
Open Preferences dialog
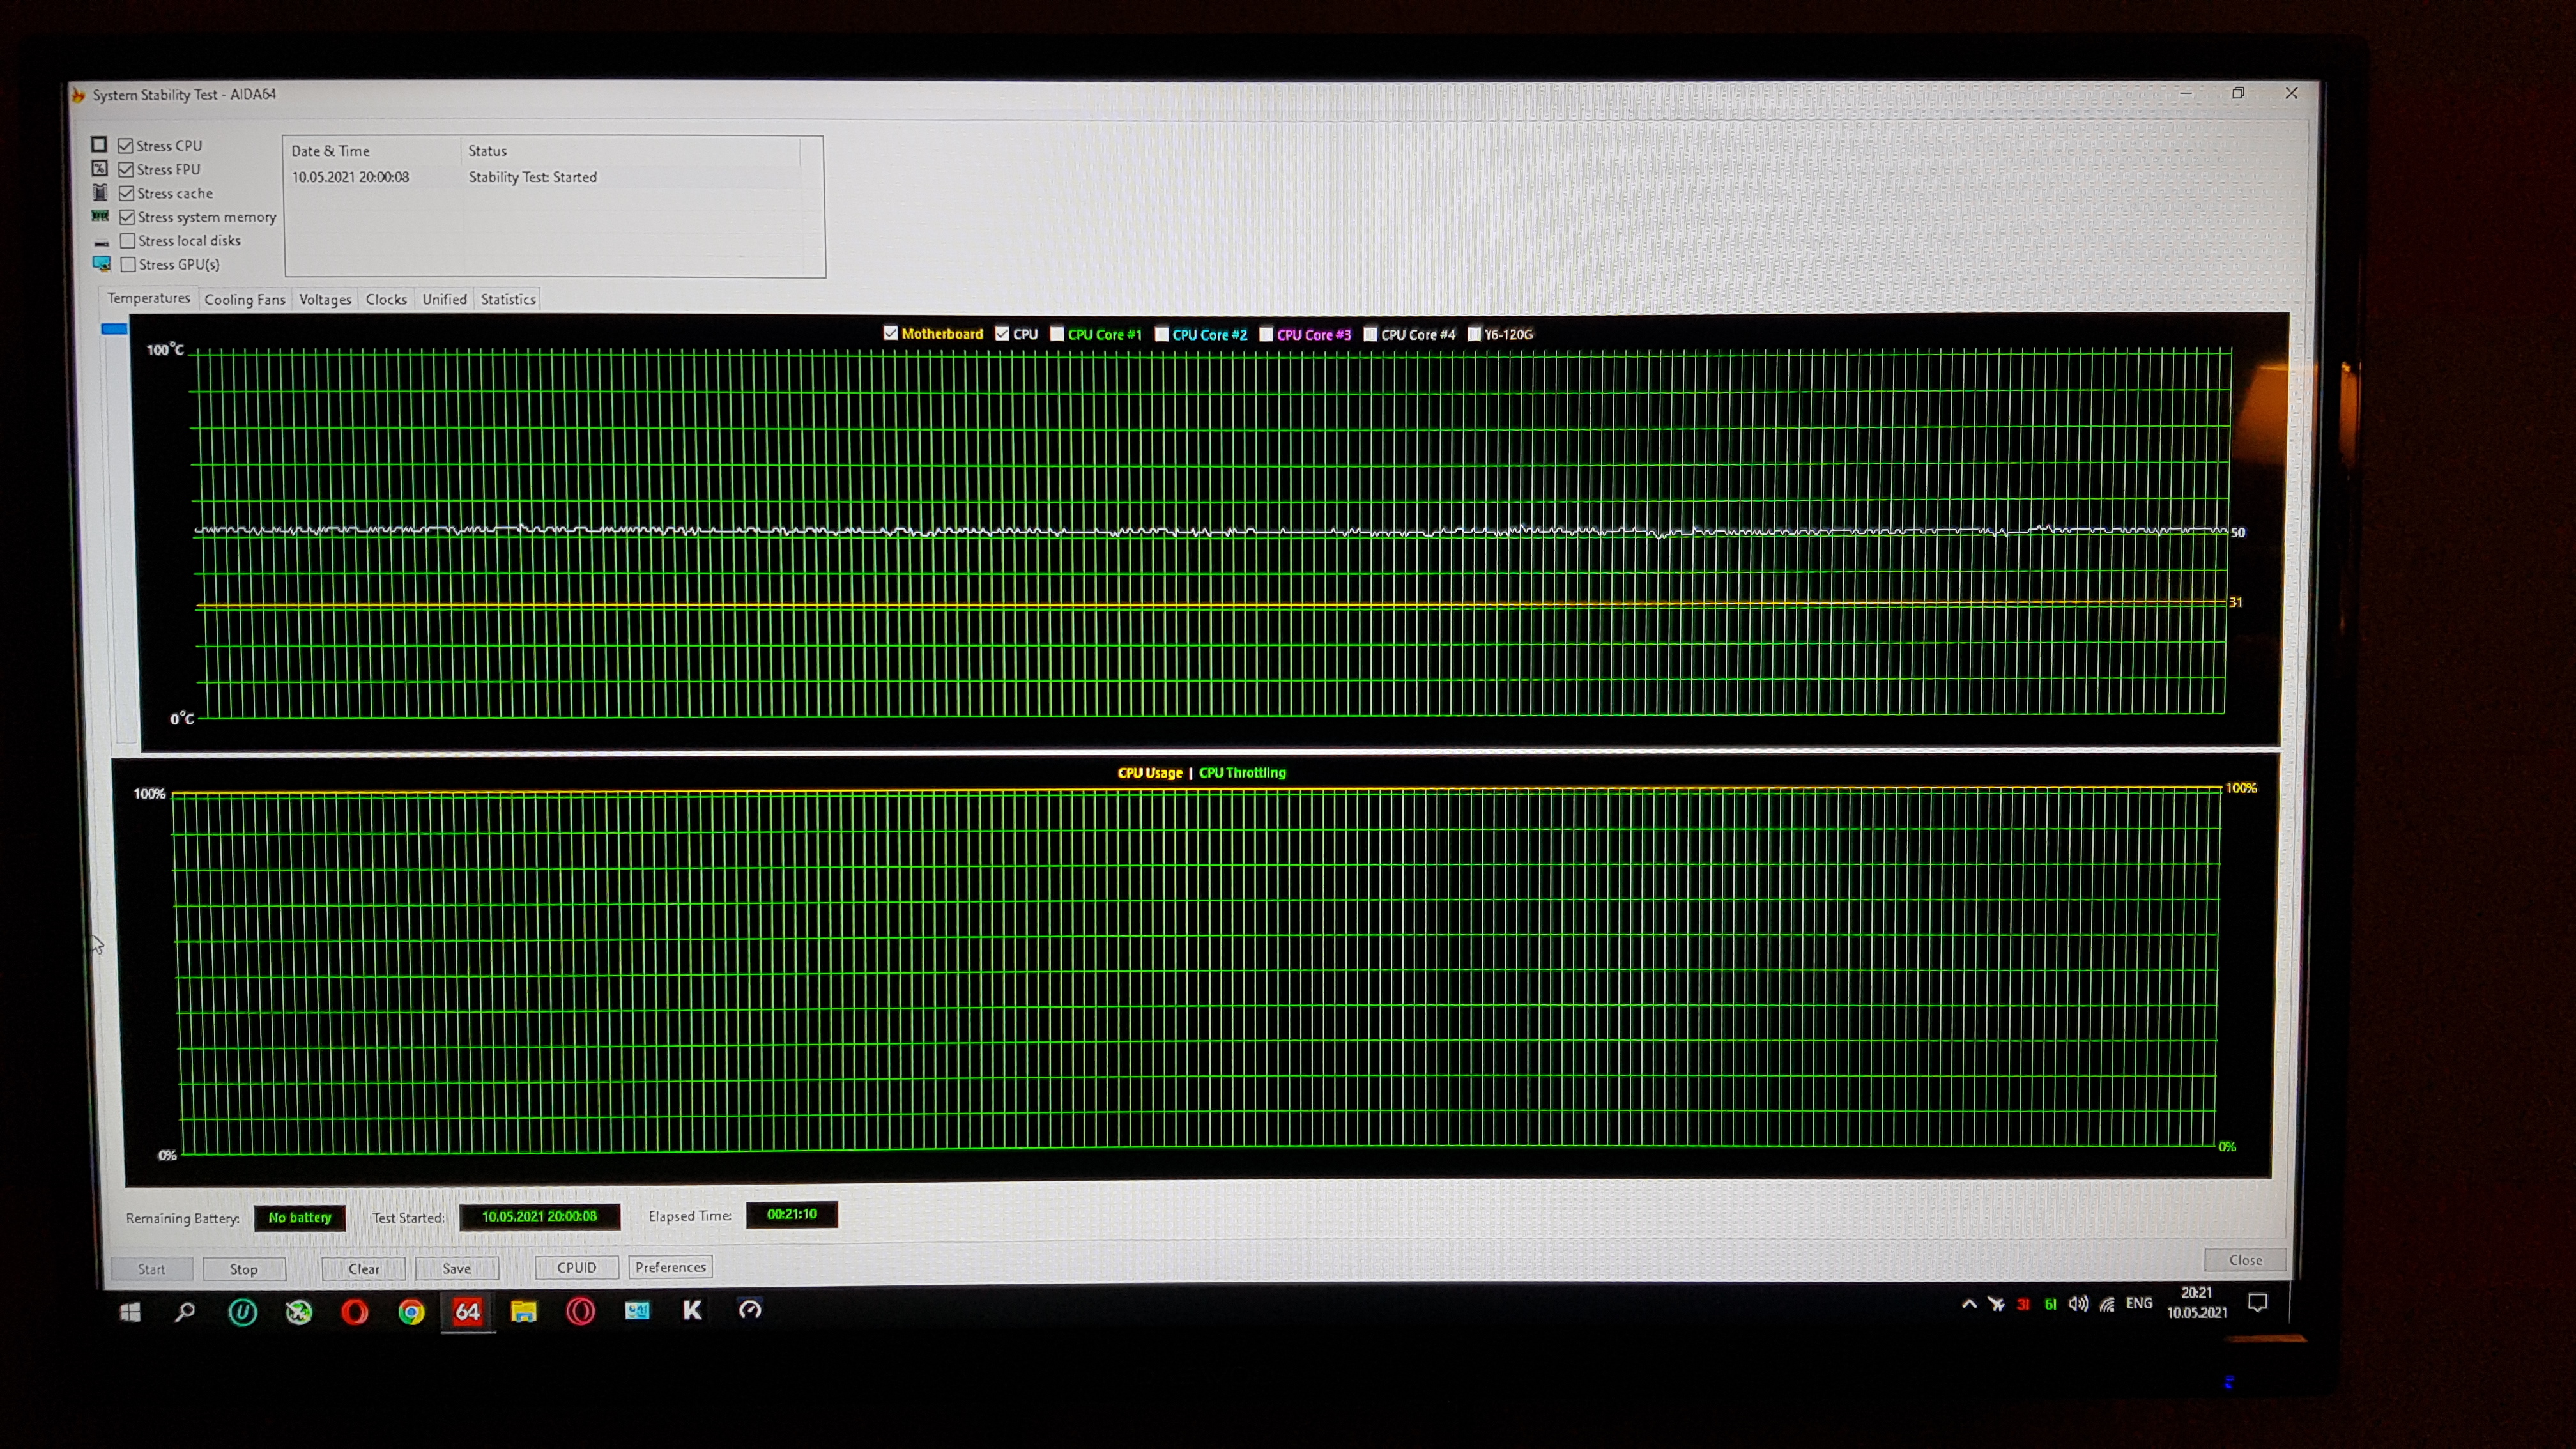(670, 1267)
